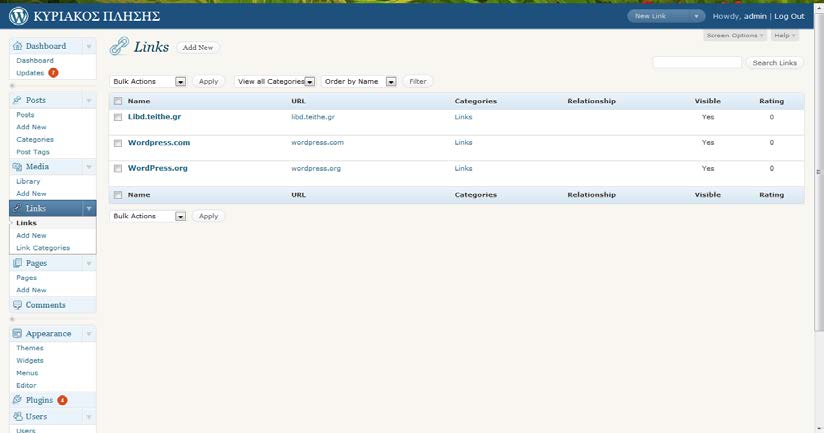Open the Updates submenu item
Screen dimensions: 824x433
tap(30, 73)
